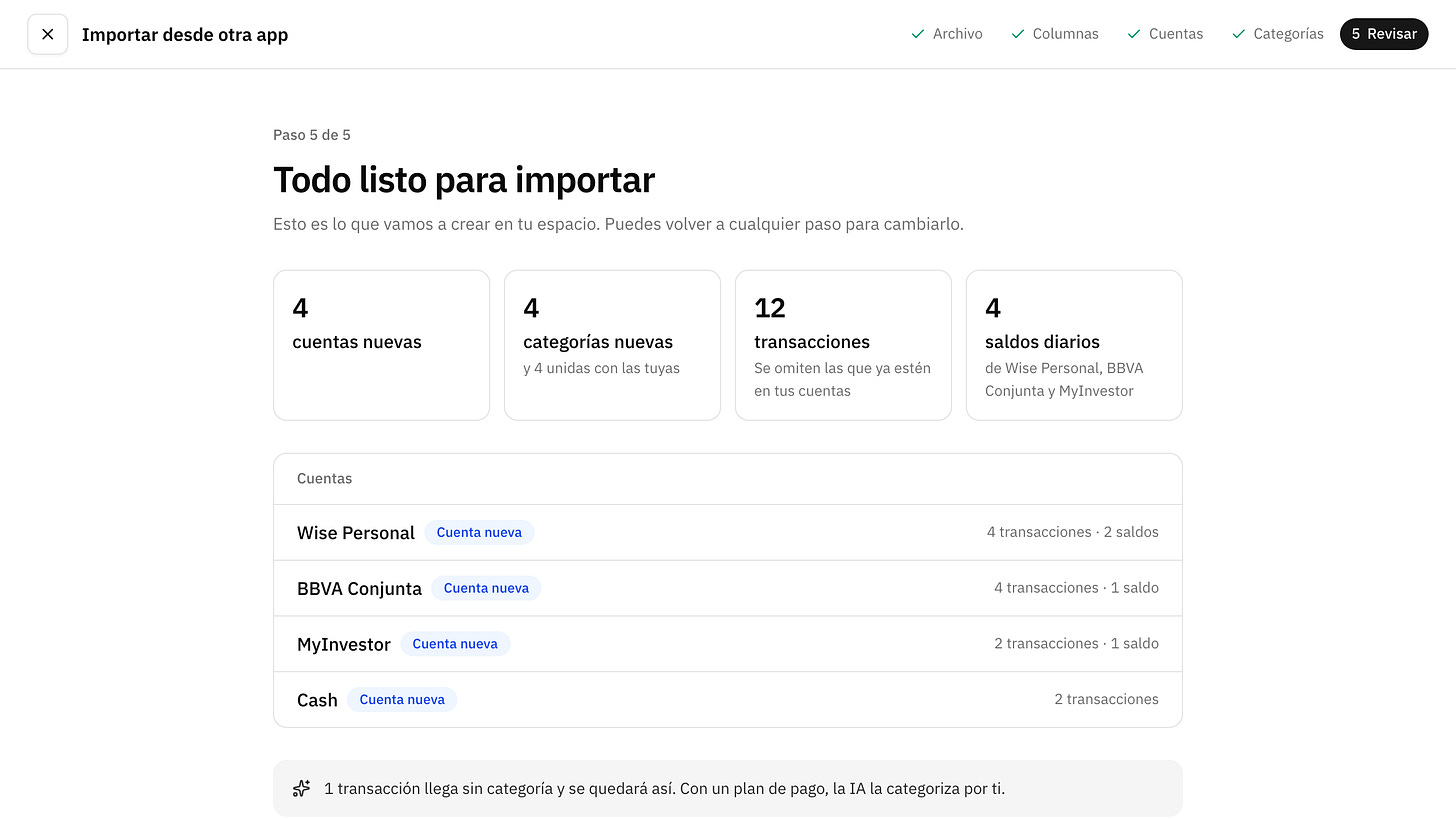Click the BBVA Conjunta account name
The image size is (1456, 819).
[x=359, y=589]
